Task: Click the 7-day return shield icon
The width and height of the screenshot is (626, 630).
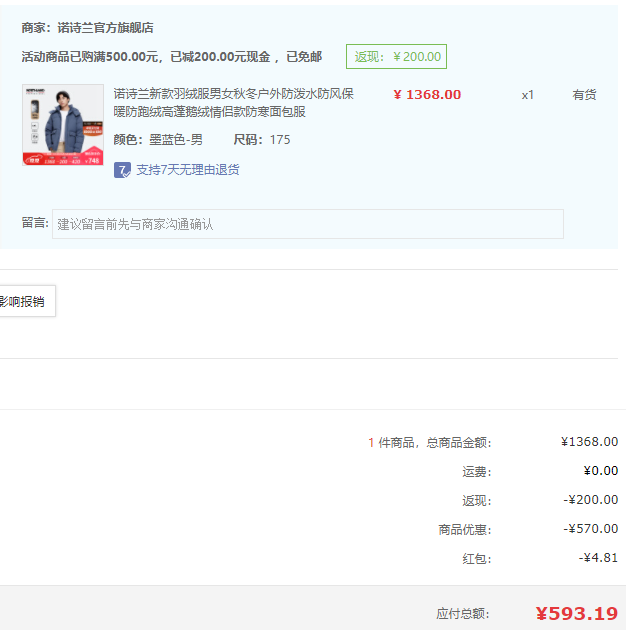Action: point(122,170)
